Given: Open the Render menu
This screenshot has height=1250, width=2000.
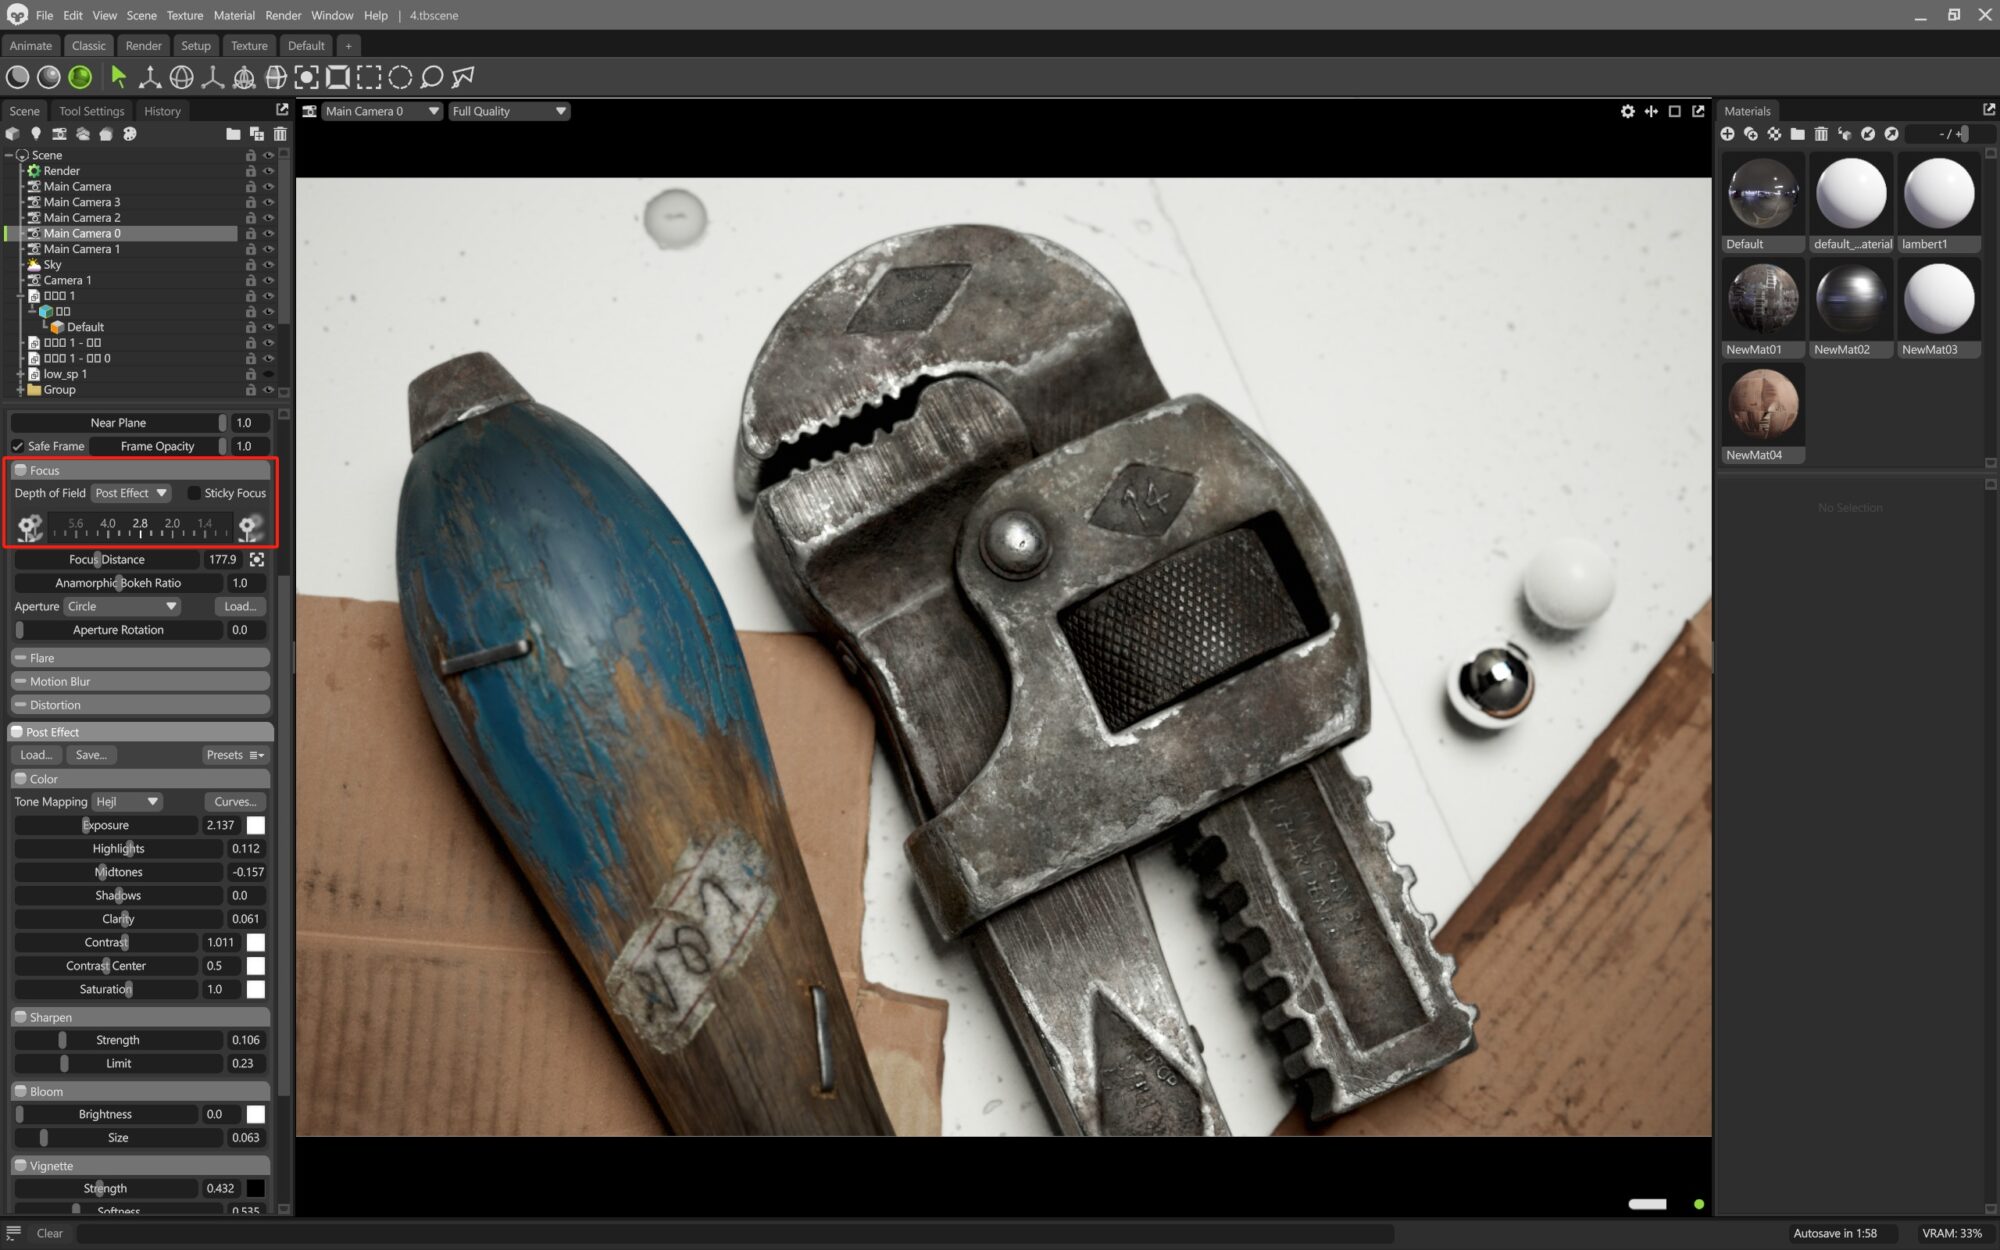Looking at the screenshot, I should (x=283, y=15).
